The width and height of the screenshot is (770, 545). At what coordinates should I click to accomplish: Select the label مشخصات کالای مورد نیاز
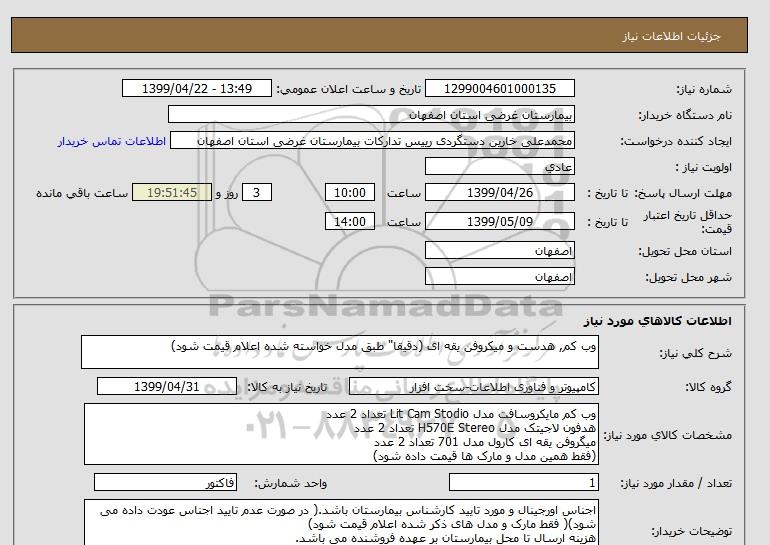pos(667,435)
